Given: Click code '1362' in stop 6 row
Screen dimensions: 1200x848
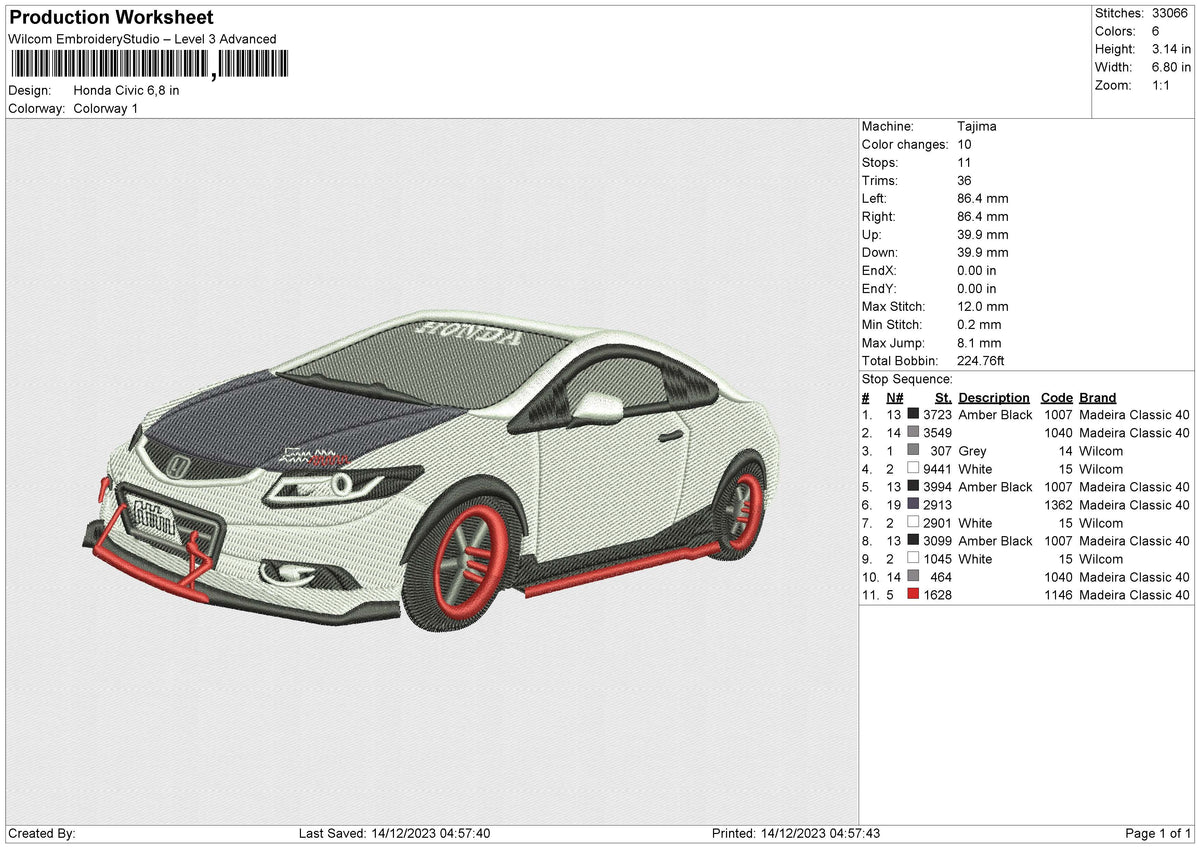Looking at the screenshot, I should pyautogui.click(x=1059, y=505).
